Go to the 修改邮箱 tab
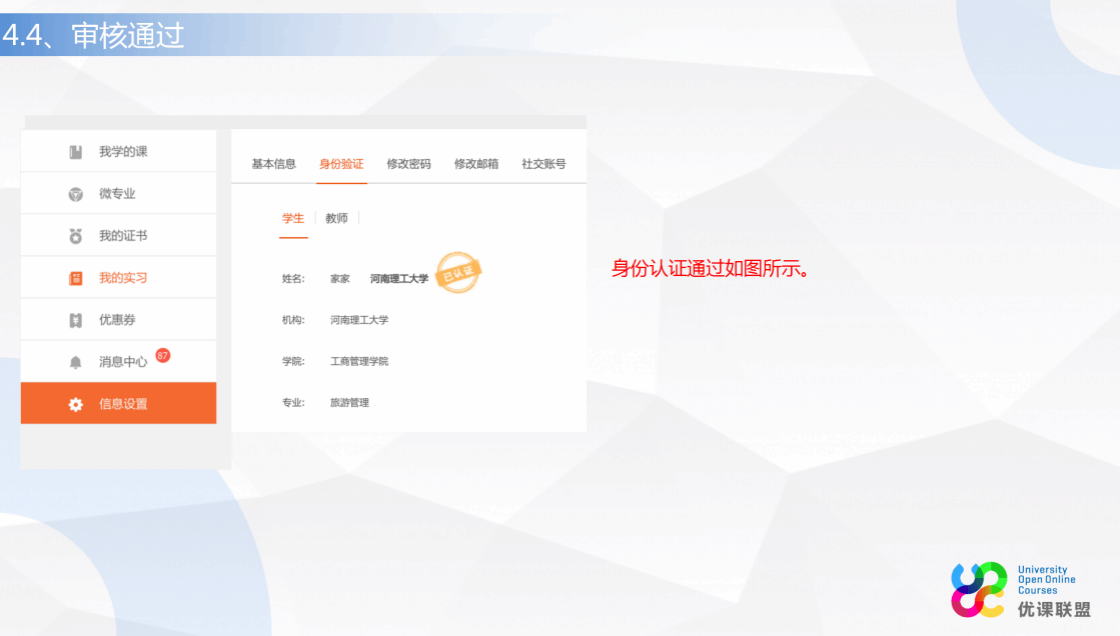The height and width of the screenshot is (636, 1120). click(476, 164)
